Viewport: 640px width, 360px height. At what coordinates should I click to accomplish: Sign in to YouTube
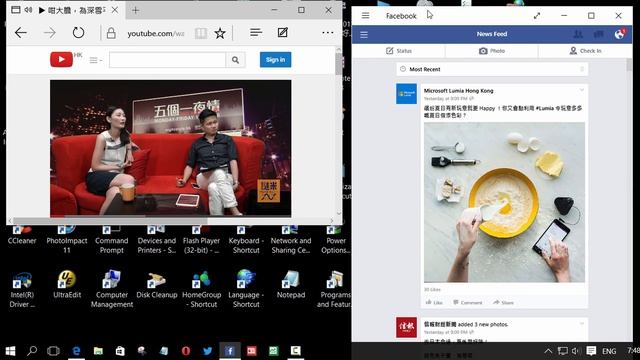point(276,60)
